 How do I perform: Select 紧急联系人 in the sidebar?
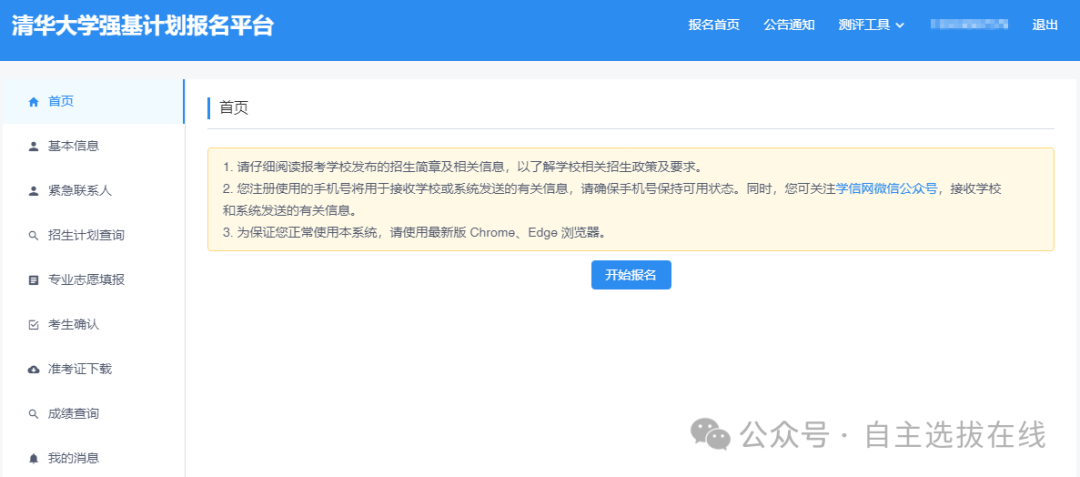coord(93,191)
